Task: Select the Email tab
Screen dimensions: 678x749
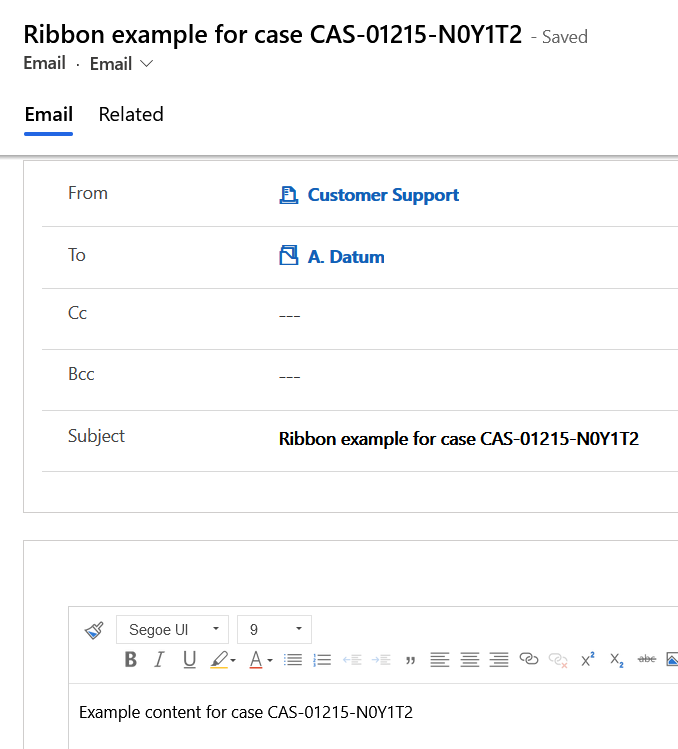Action: click(49, 115)
